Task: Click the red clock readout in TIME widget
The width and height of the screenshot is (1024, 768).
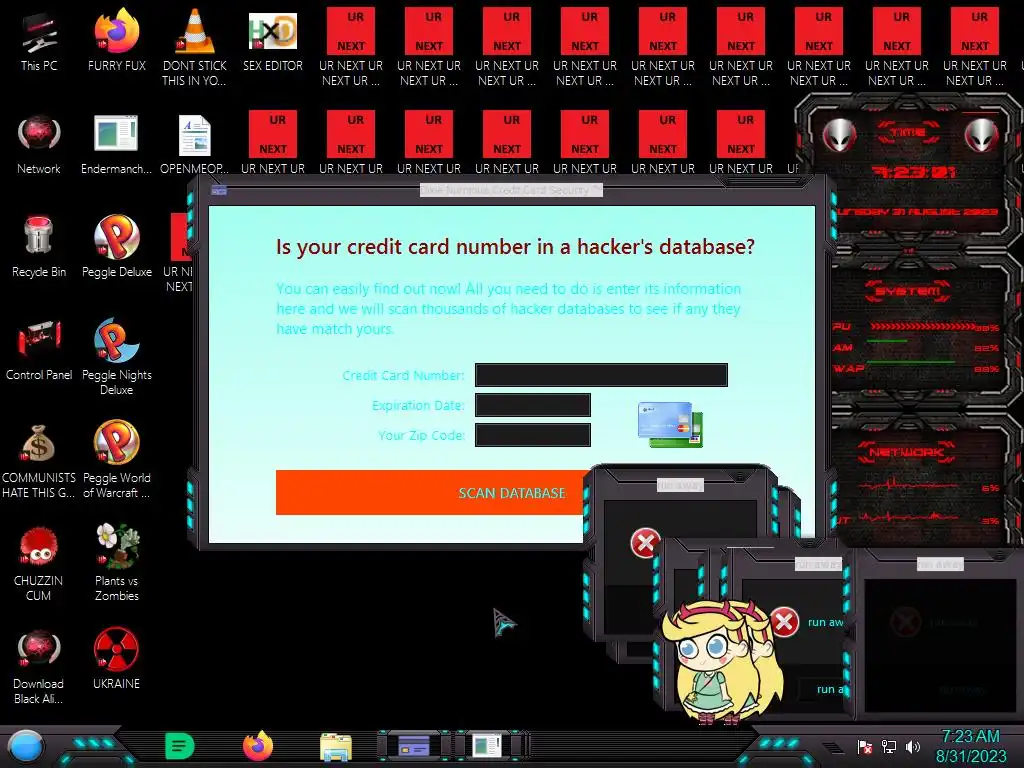Action: click(x=913, y=172)
